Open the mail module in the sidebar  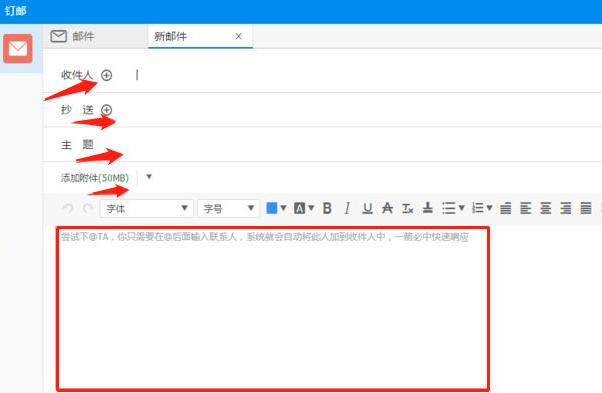pos(18,48)
